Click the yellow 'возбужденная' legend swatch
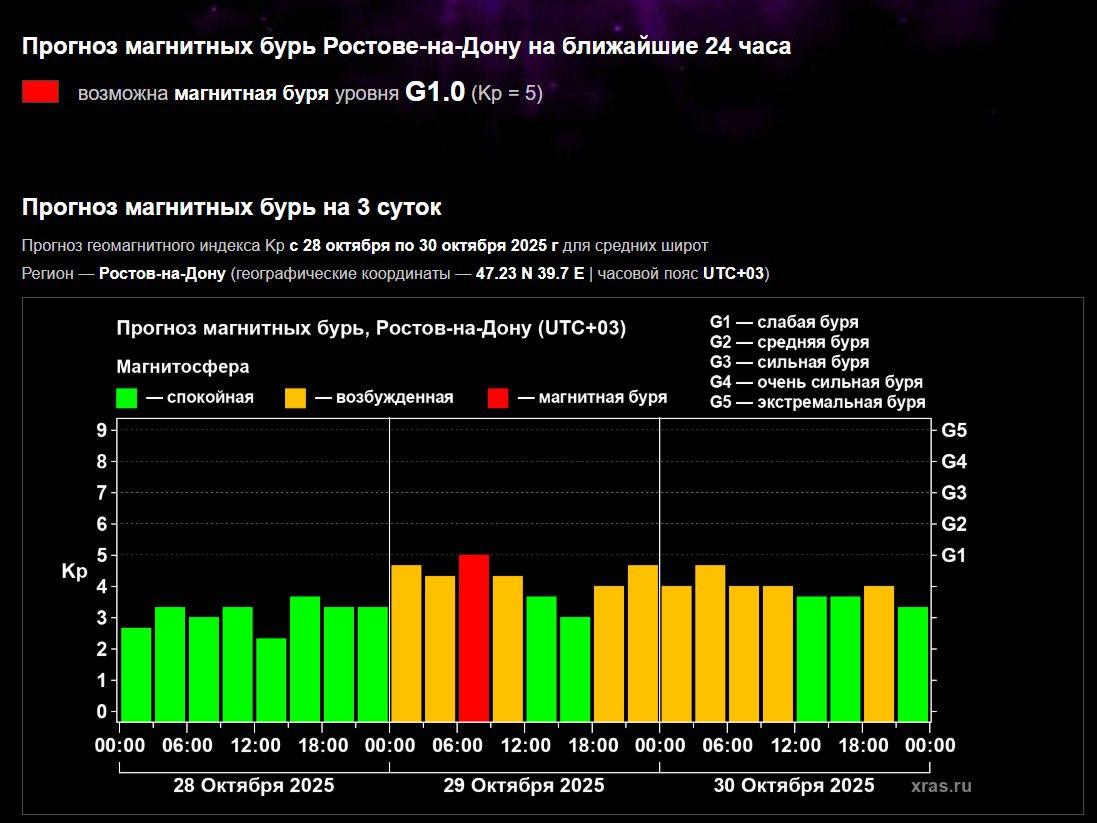Screen dimensions: 1097x823 click(296, 398)
